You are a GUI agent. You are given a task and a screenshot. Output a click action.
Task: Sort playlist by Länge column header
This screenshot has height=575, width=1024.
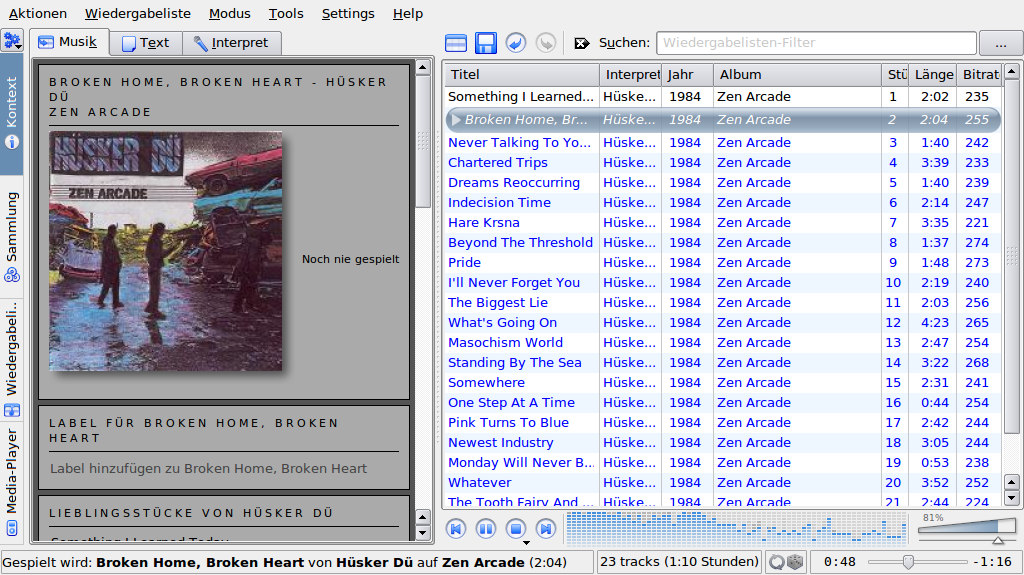(x=933, y=74)
